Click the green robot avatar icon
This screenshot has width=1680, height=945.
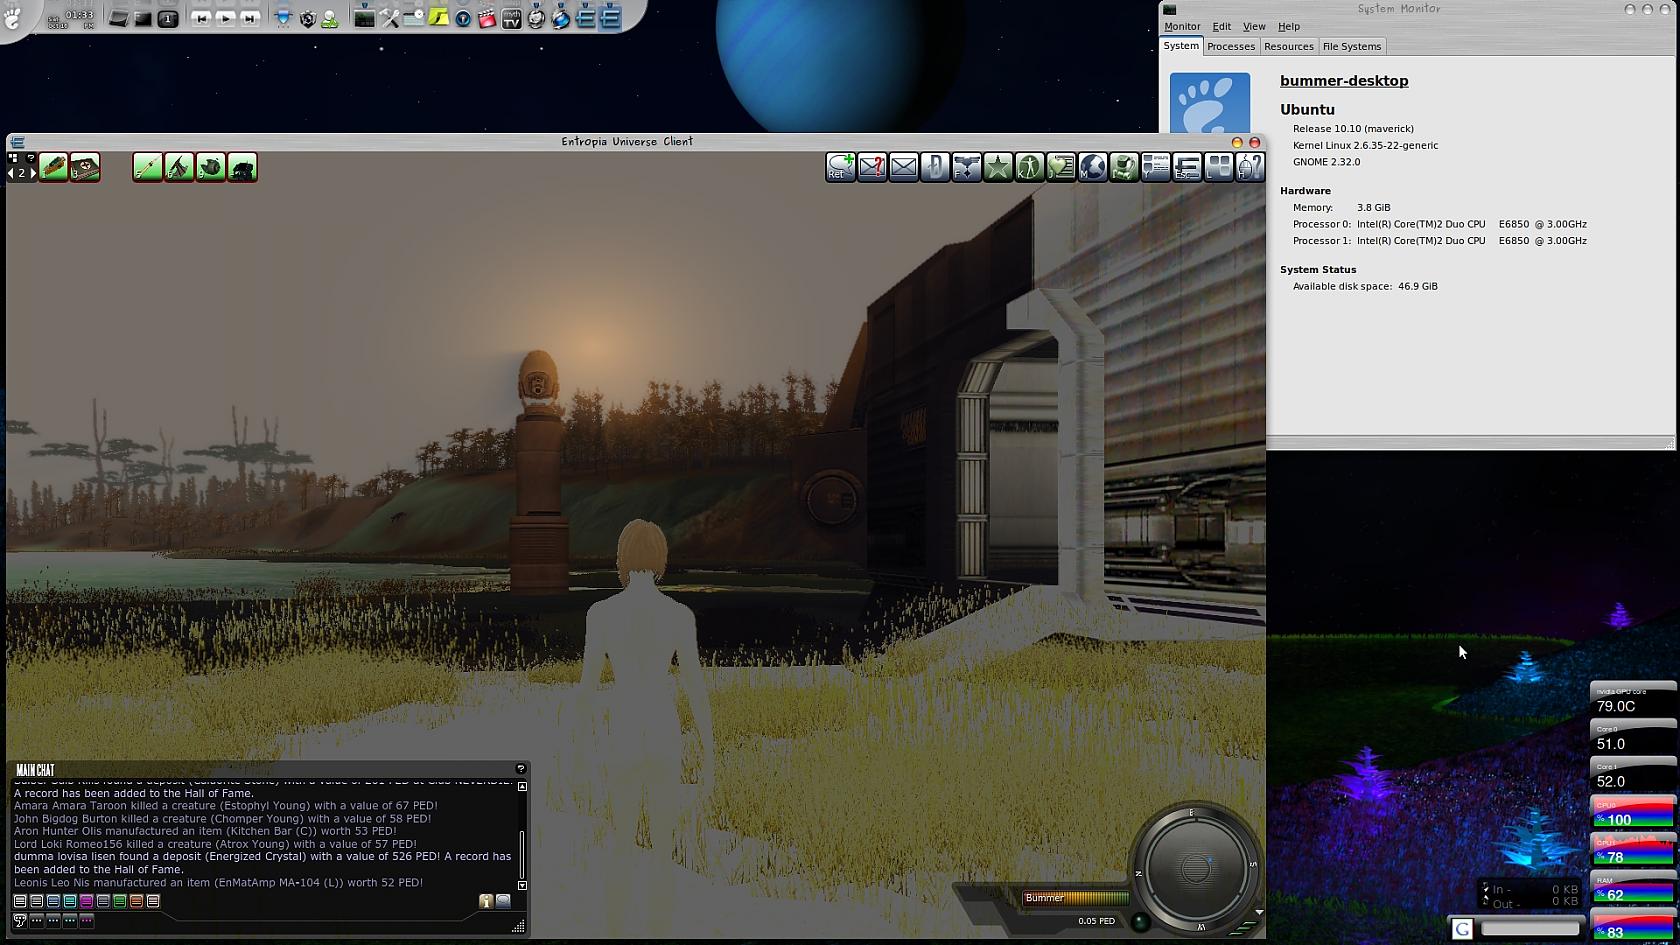[1124, 167]
